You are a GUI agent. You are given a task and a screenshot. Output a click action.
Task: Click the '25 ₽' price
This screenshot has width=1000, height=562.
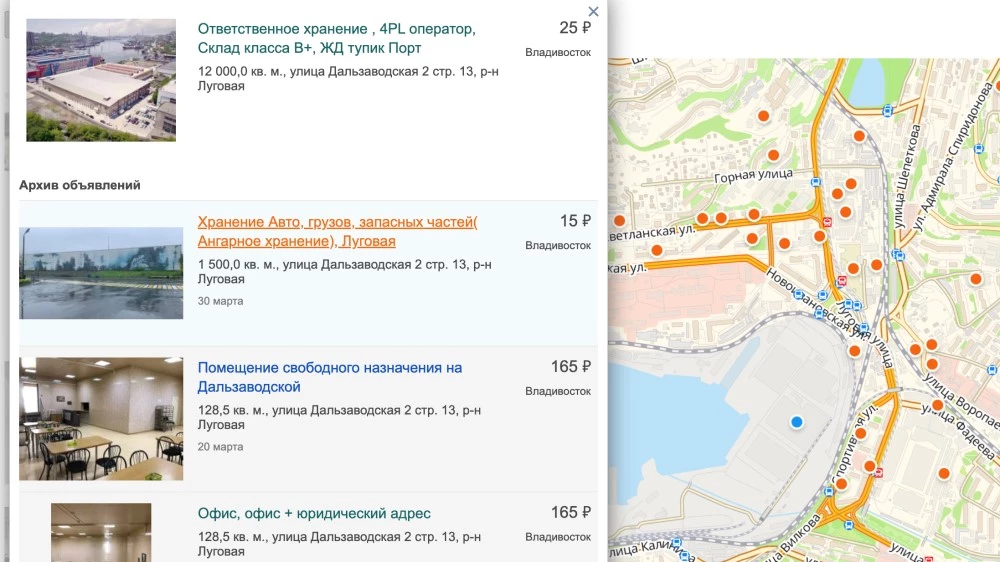point(575,28)
